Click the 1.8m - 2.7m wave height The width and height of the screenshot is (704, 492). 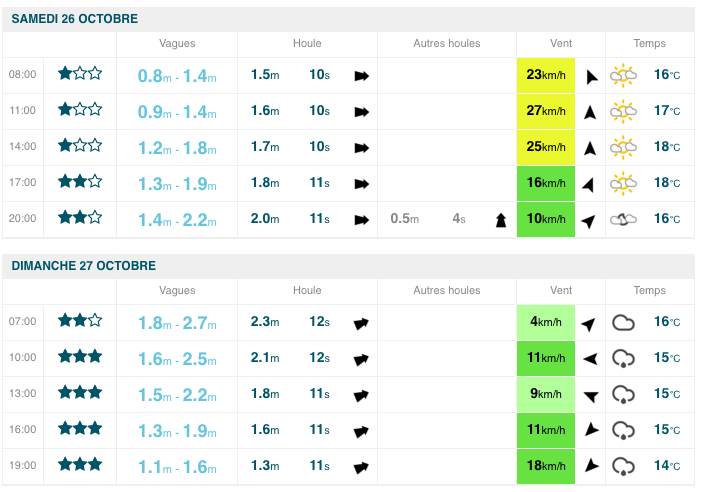coord(177,322)
